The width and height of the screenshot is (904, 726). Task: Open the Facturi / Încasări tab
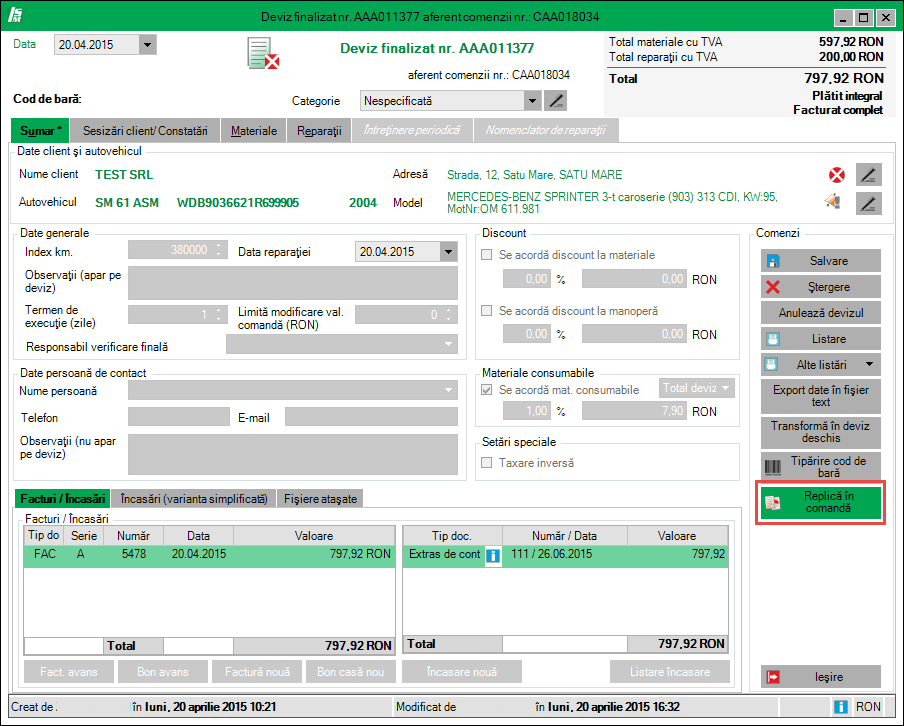62,499
